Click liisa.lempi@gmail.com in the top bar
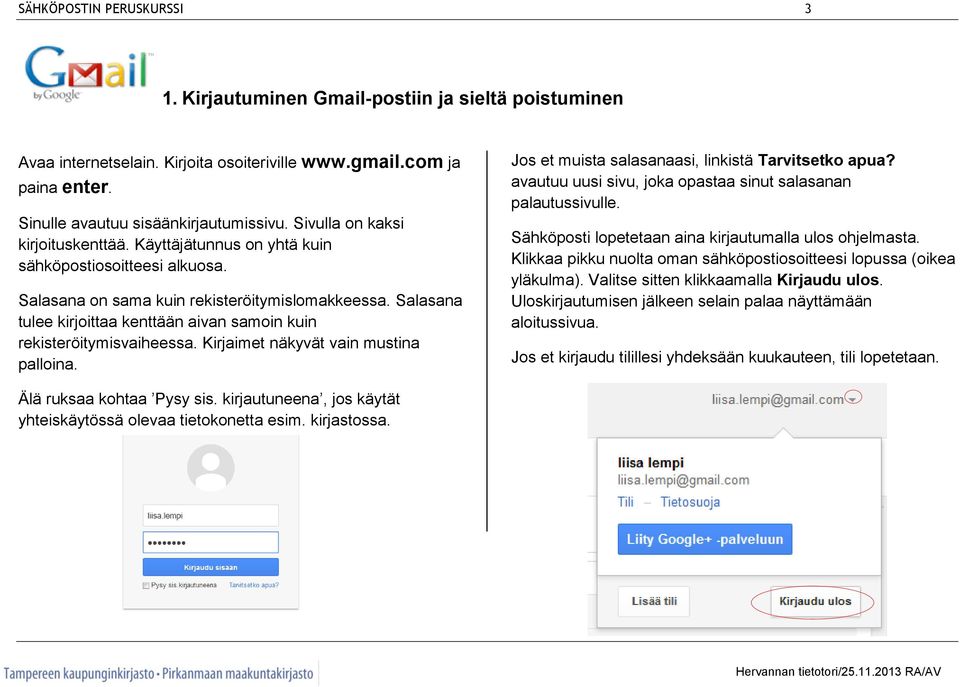960x687 pixels. point(778,400)
